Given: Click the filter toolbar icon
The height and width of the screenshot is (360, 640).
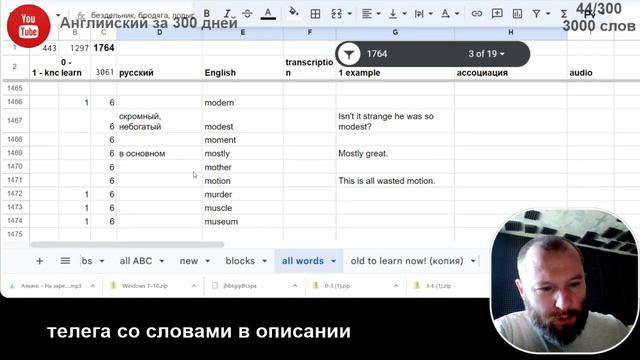Looking at the screenshot, I should (537, 14).
